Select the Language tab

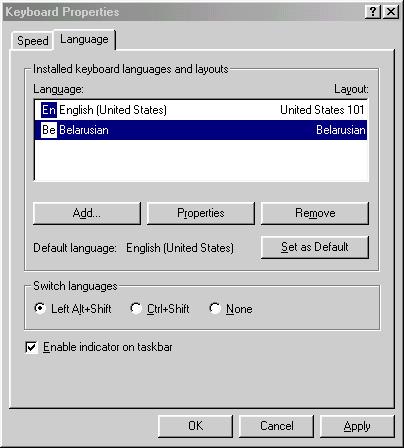coord(84,40)
